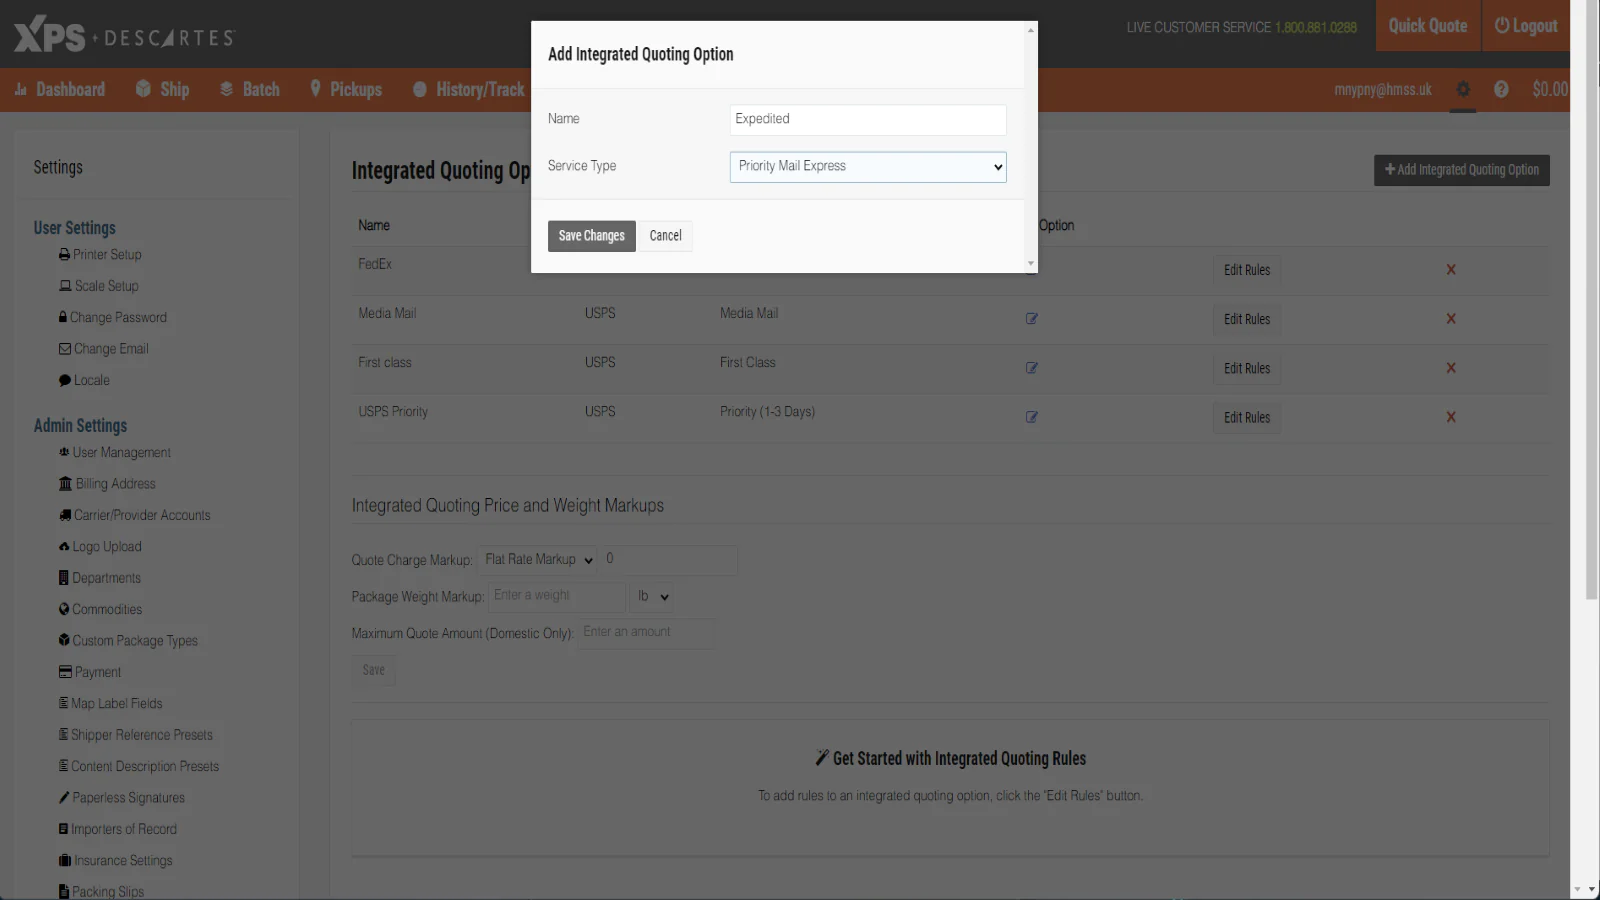Click the Change Password lock icon

(x=63, y=317)
